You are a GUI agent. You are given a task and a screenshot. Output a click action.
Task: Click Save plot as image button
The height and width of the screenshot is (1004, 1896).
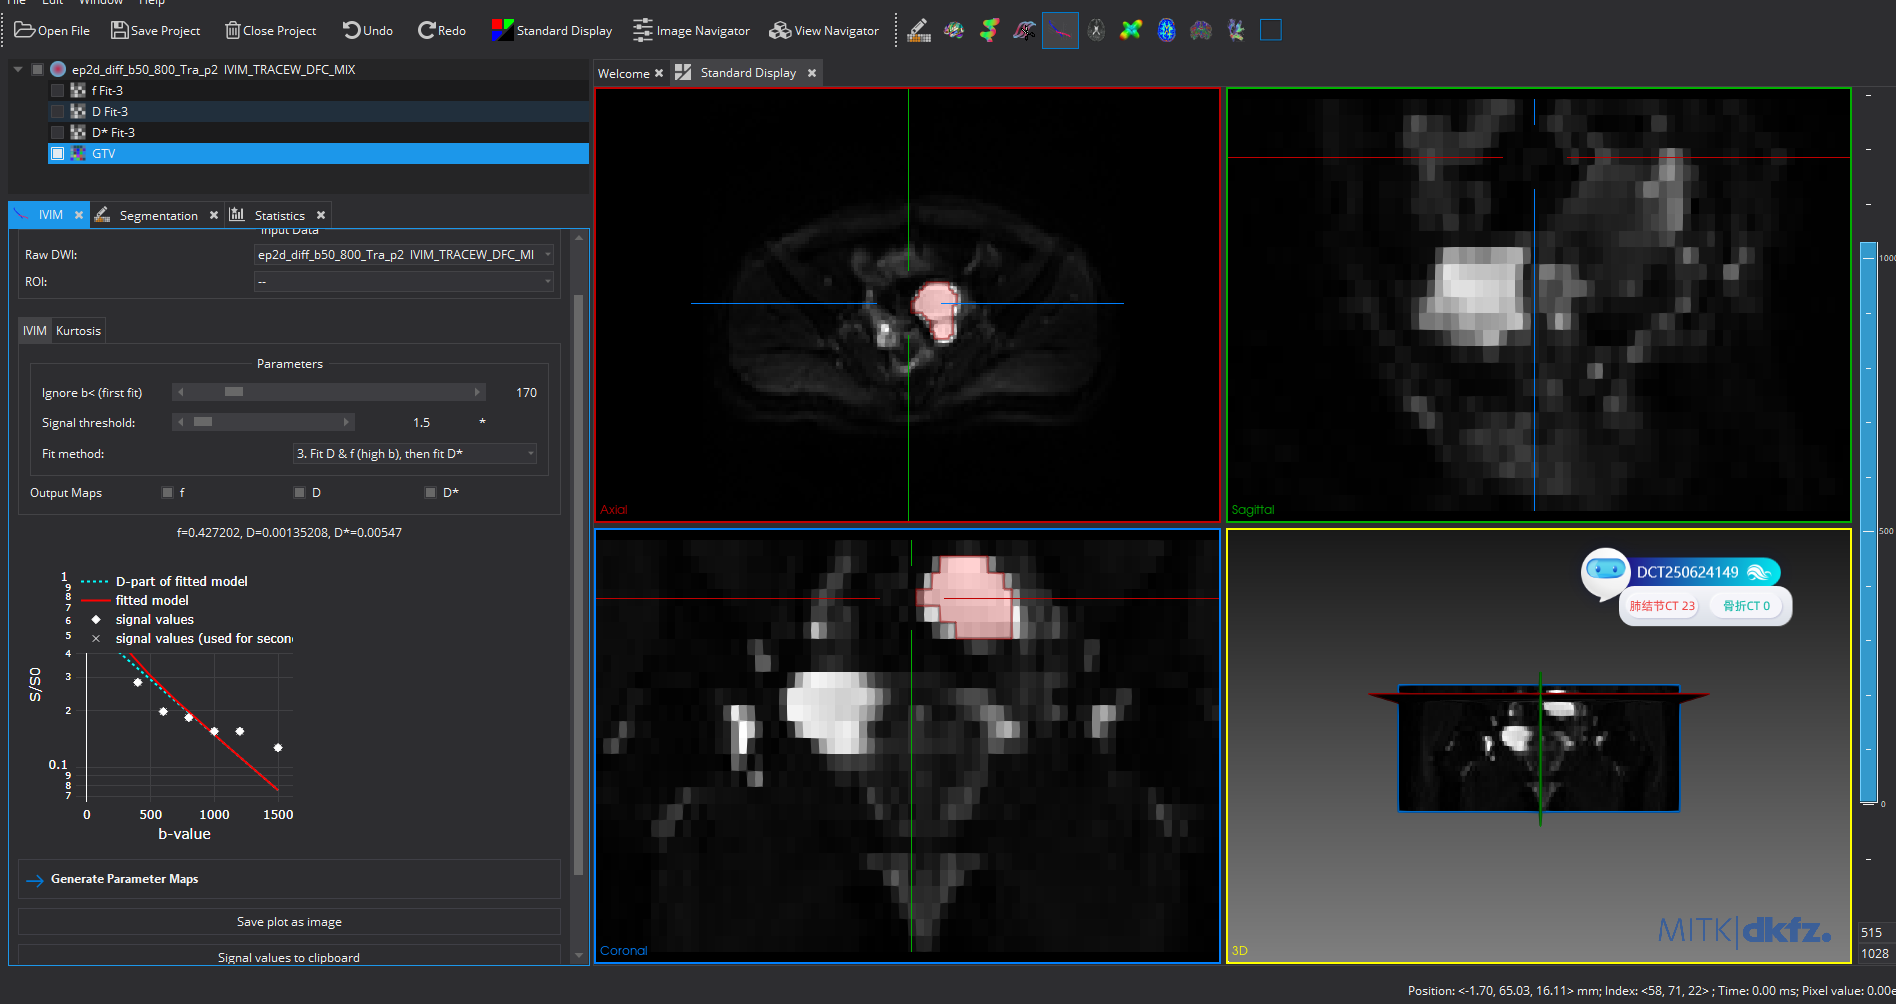pyautogui.click(x=289, y=922)
